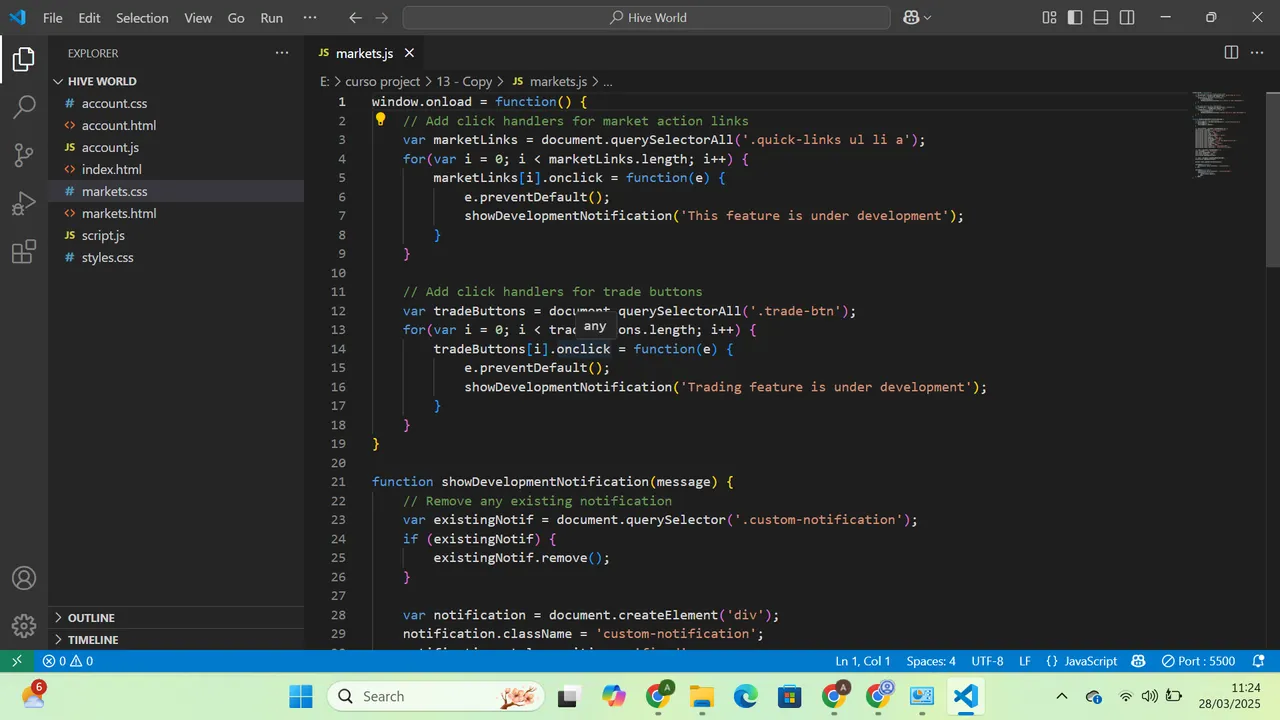Click the Split Editor Right icon
Screen dimensions: 1280x720
[1231, 53]
